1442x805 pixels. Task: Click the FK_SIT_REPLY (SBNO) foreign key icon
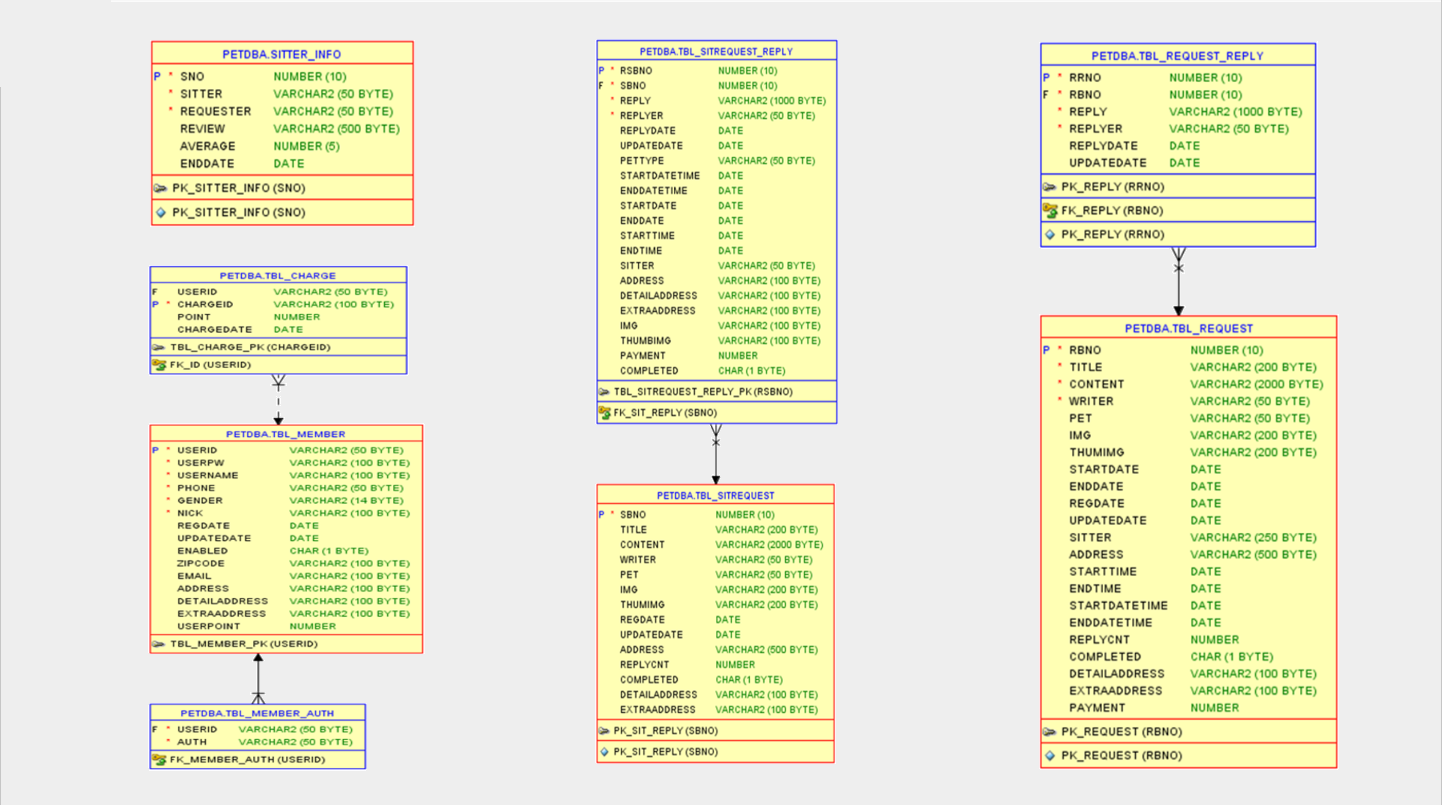pos(604,412)
